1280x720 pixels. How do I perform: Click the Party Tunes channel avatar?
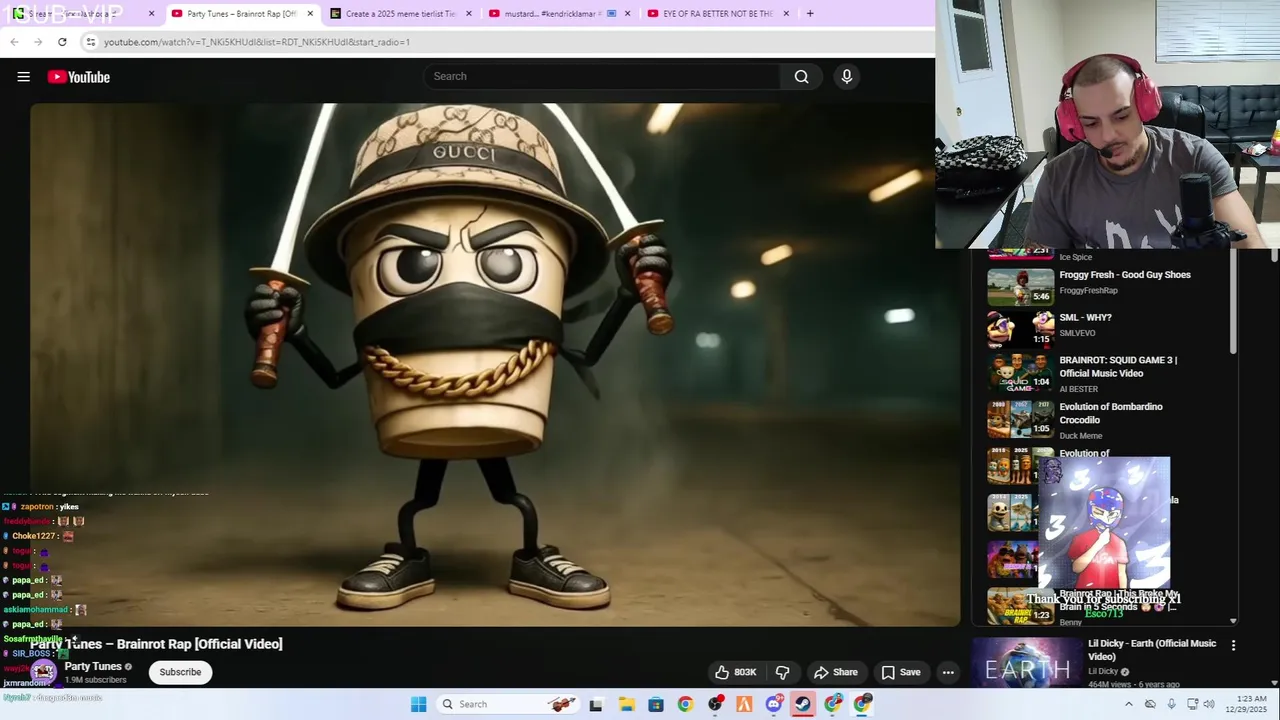pos(43,672)
